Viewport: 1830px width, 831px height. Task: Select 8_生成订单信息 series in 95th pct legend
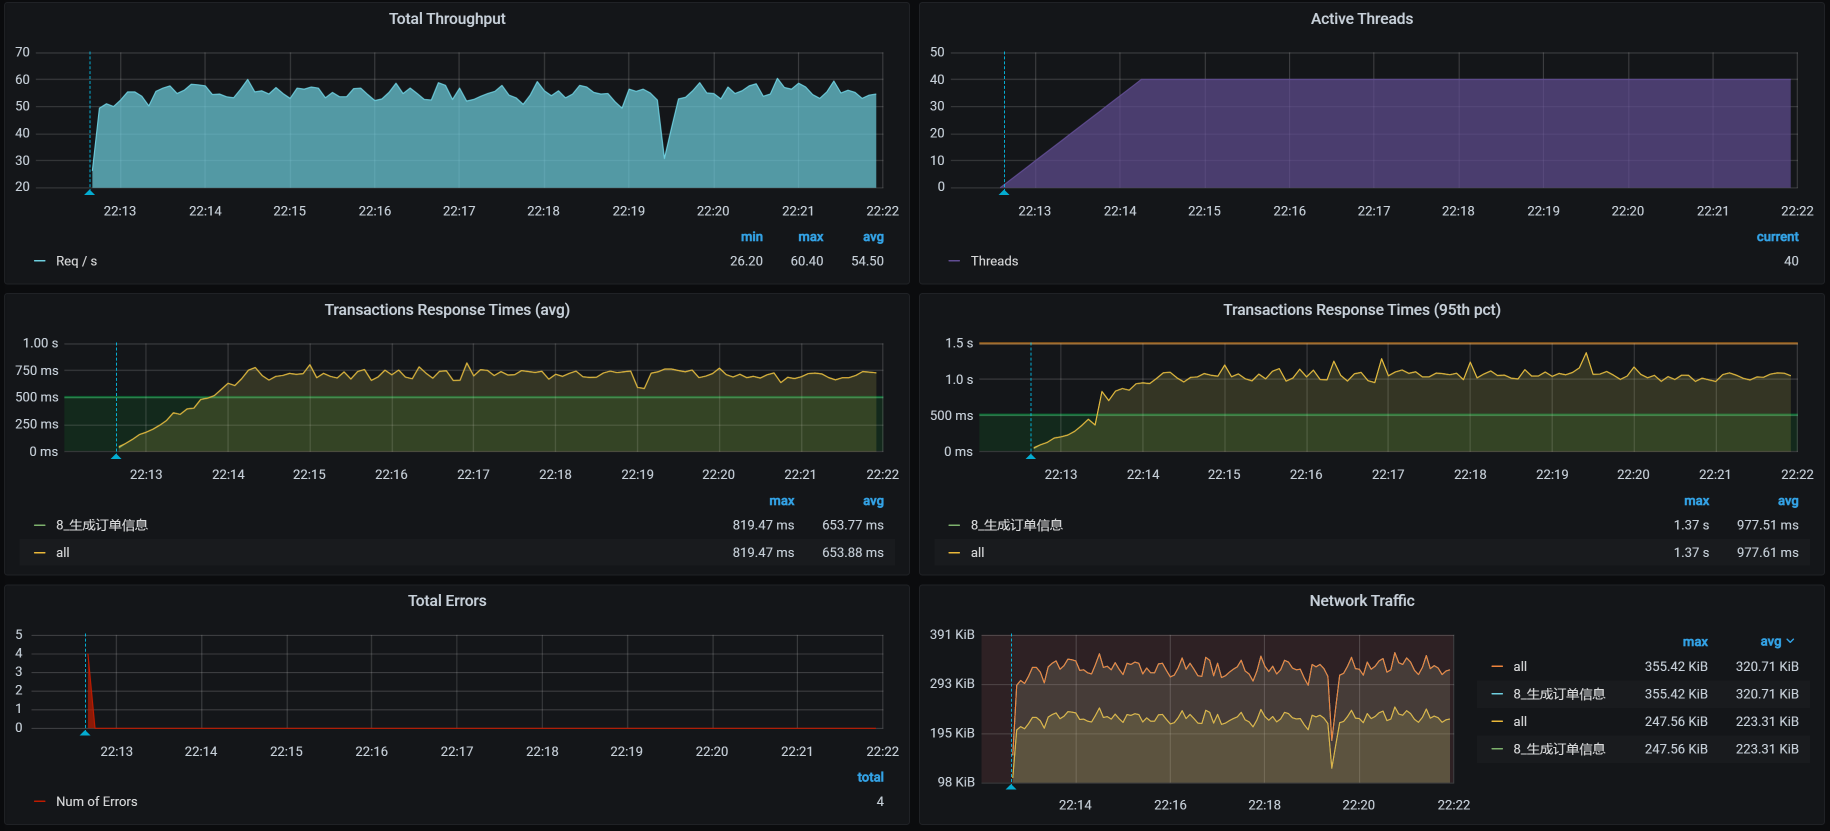(x=1016, y=525)
